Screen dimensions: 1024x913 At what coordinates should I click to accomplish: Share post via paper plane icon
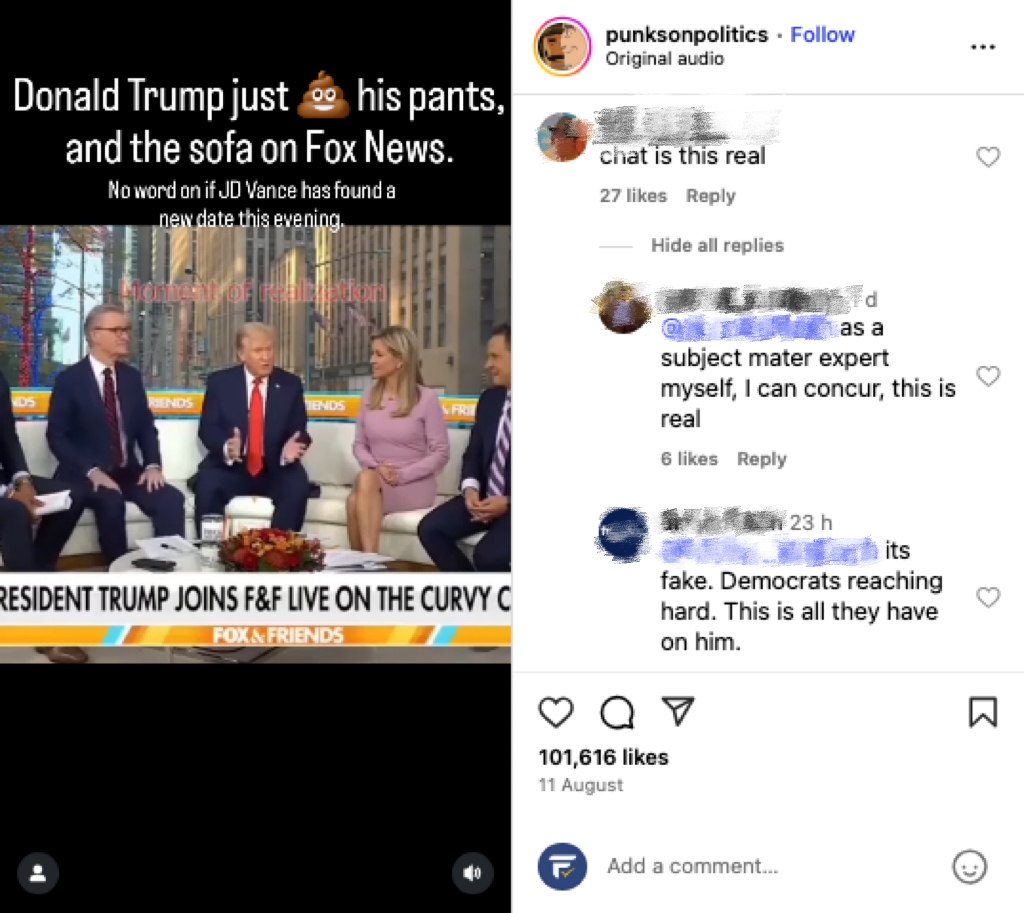[678, 711]
